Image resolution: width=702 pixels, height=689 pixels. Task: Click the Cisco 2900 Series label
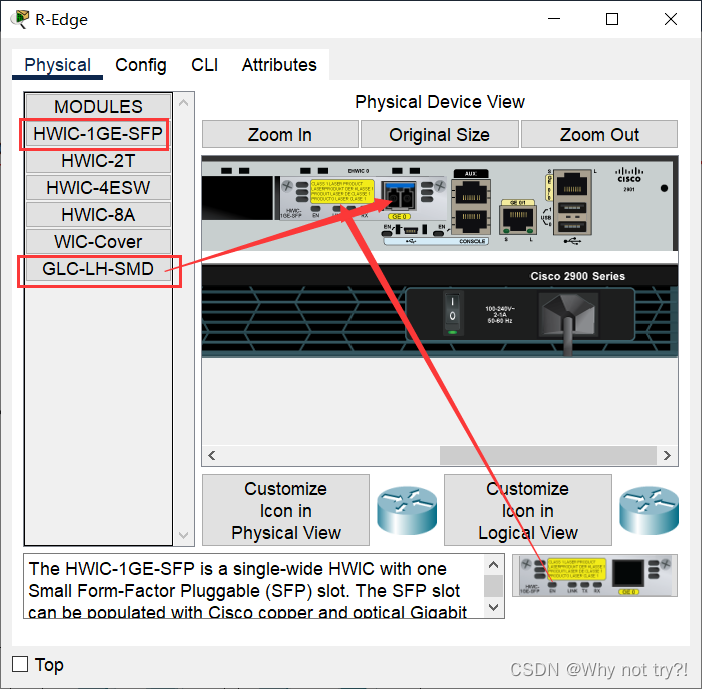[x=578, y=276]
